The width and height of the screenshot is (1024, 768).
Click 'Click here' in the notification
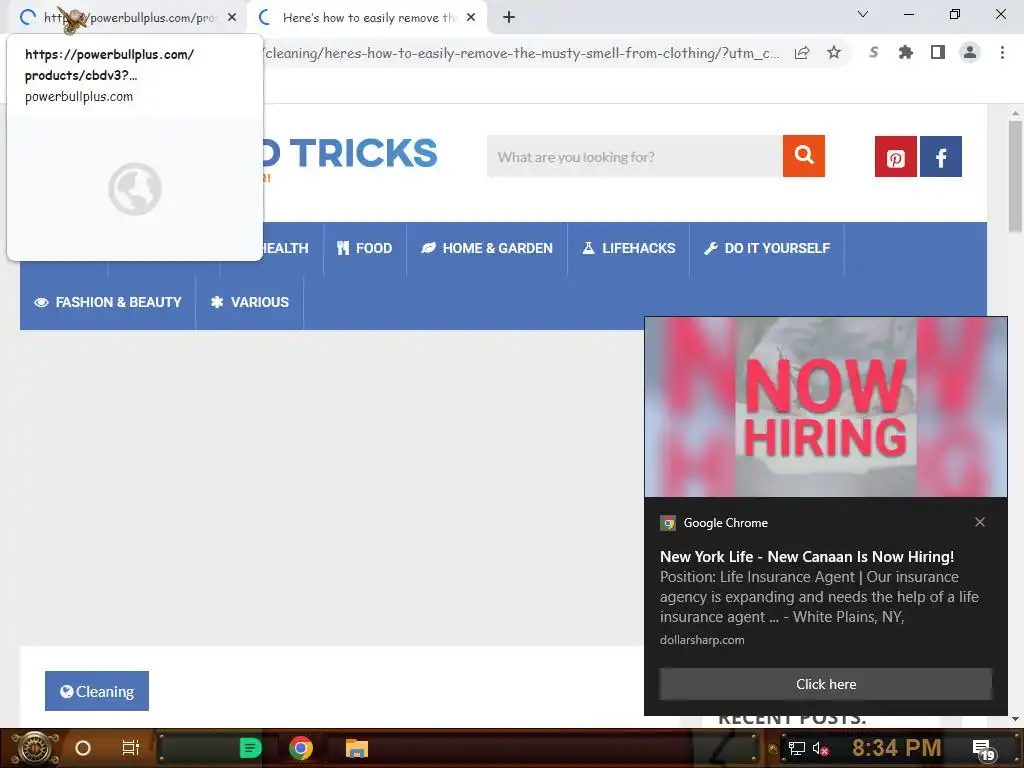pos(825,684)
